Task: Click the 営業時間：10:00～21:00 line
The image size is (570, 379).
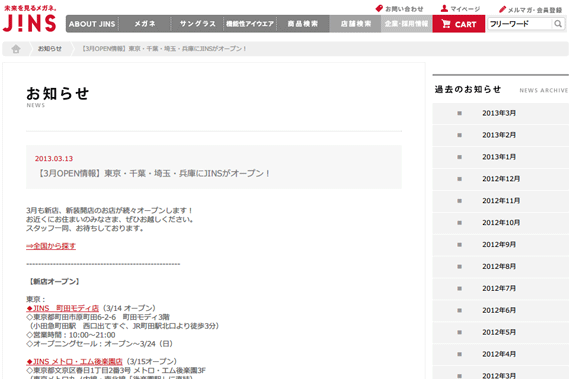Action: click(71, 335)
